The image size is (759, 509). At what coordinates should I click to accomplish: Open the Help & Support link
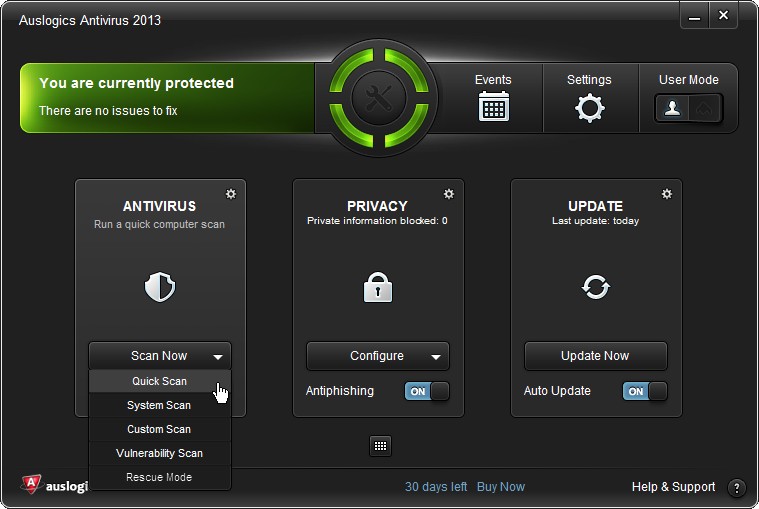tap(673, 487)
